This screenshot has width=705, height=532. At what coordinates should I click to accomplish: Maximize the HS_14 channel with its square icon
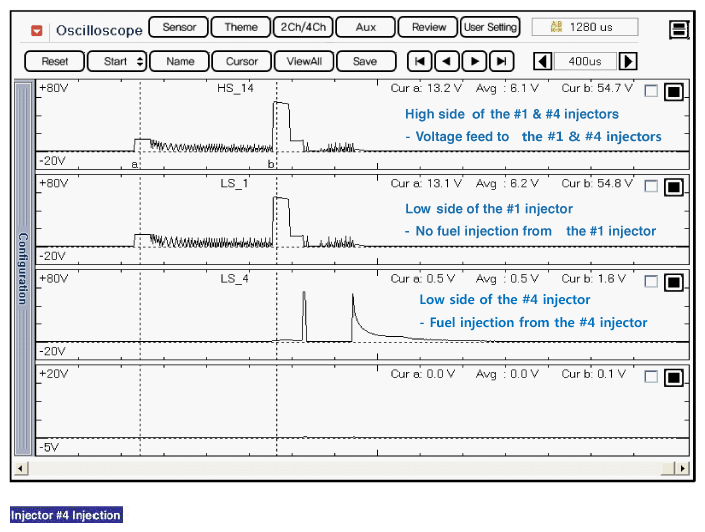point(673,92)
